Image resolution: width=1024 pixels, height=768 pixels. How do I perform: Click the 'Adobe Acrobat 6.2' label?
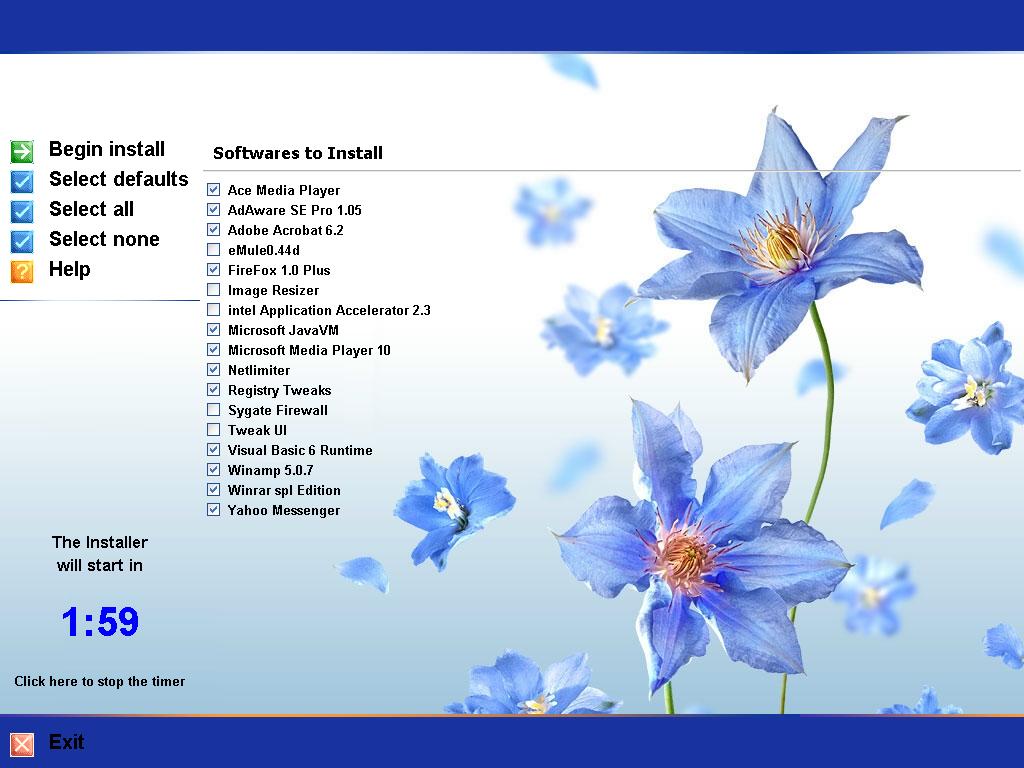tap(285, 230)
